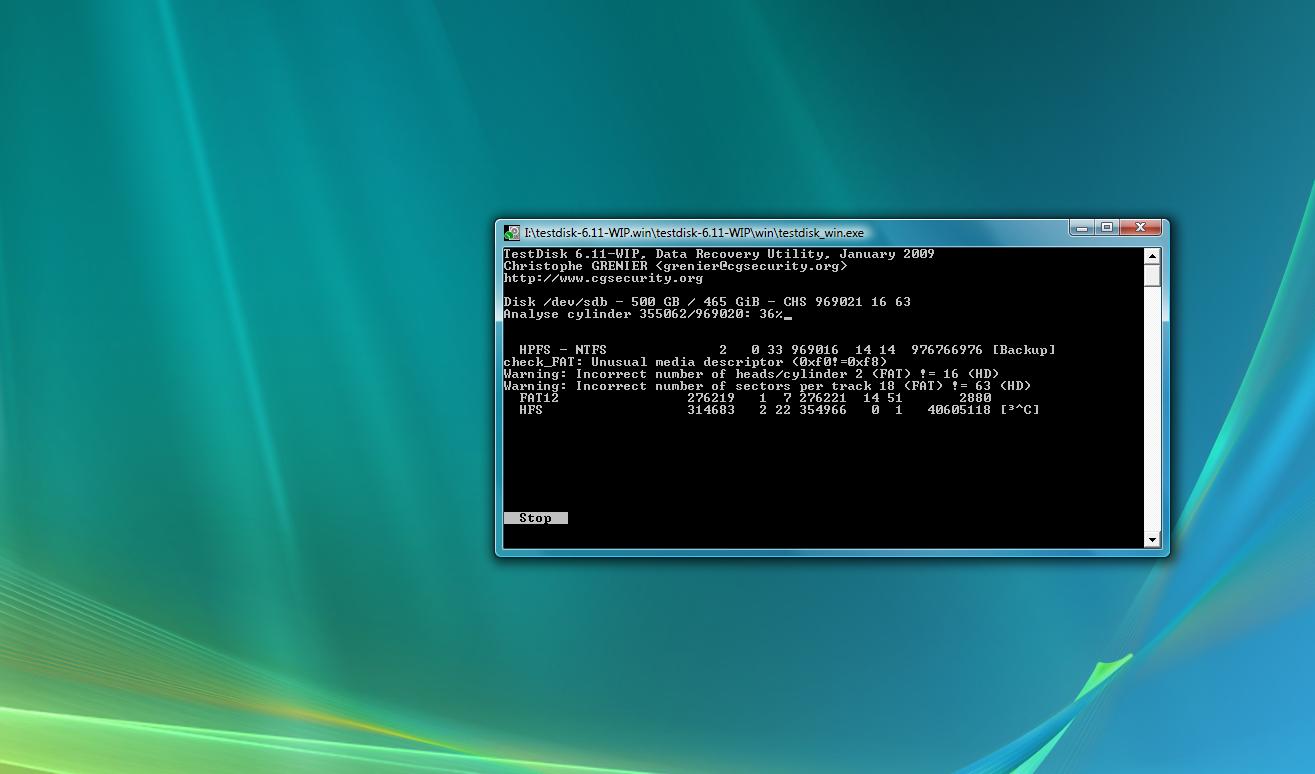
Task: Click the Analyse cylinder 36% progress line
Action: pyautogui.click(x=647, y=314)
